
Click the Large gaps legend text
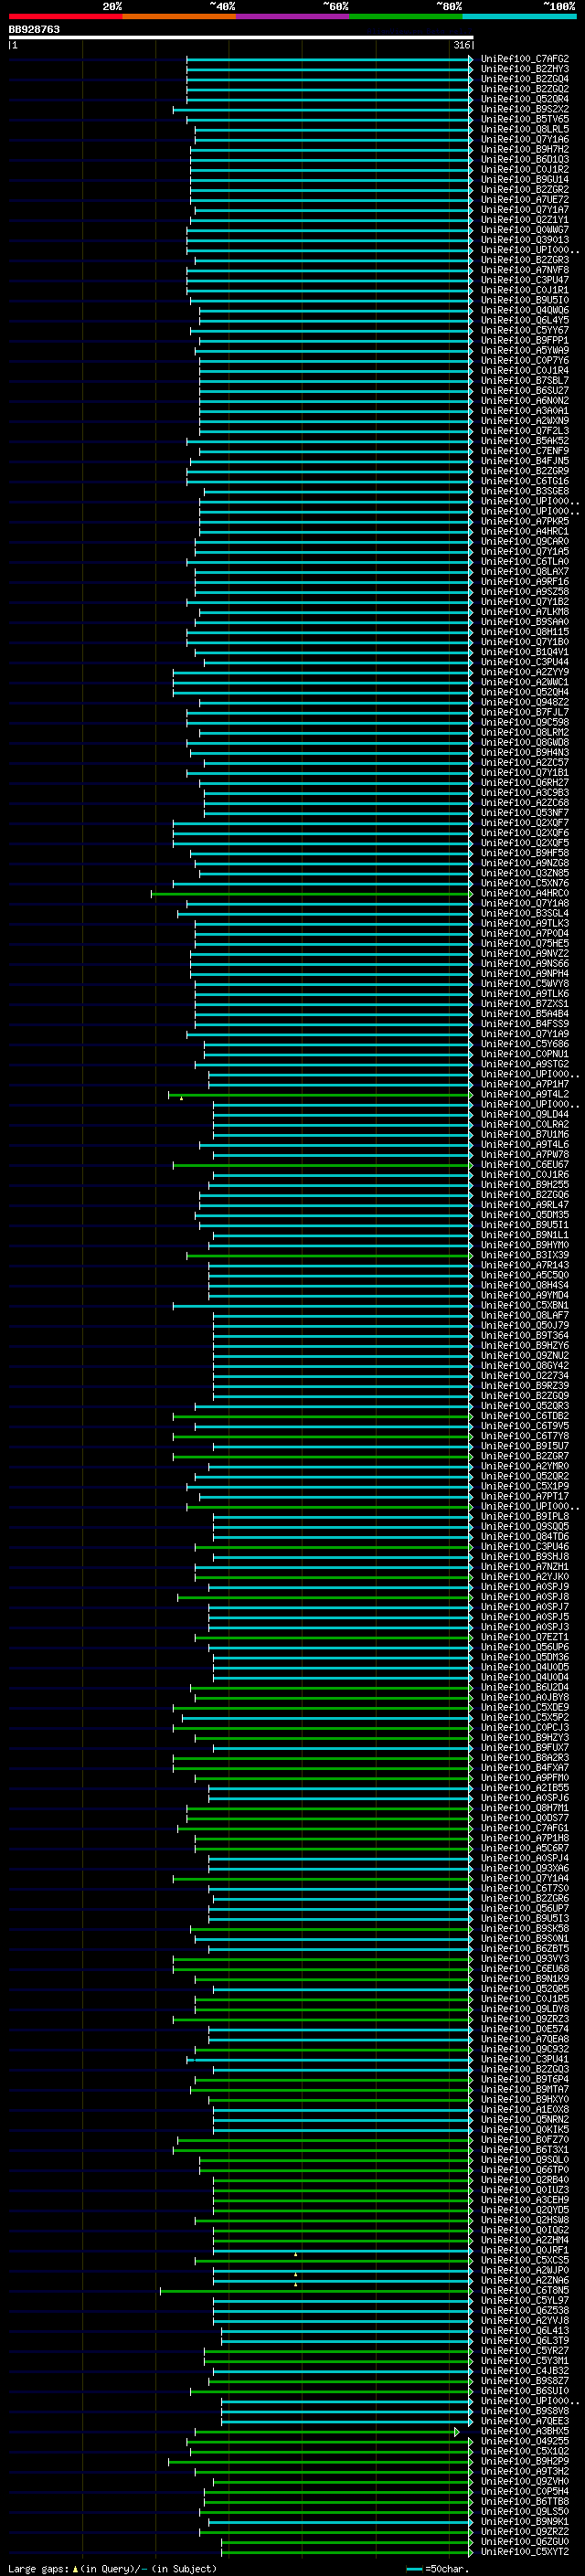tap(112, 2568)
